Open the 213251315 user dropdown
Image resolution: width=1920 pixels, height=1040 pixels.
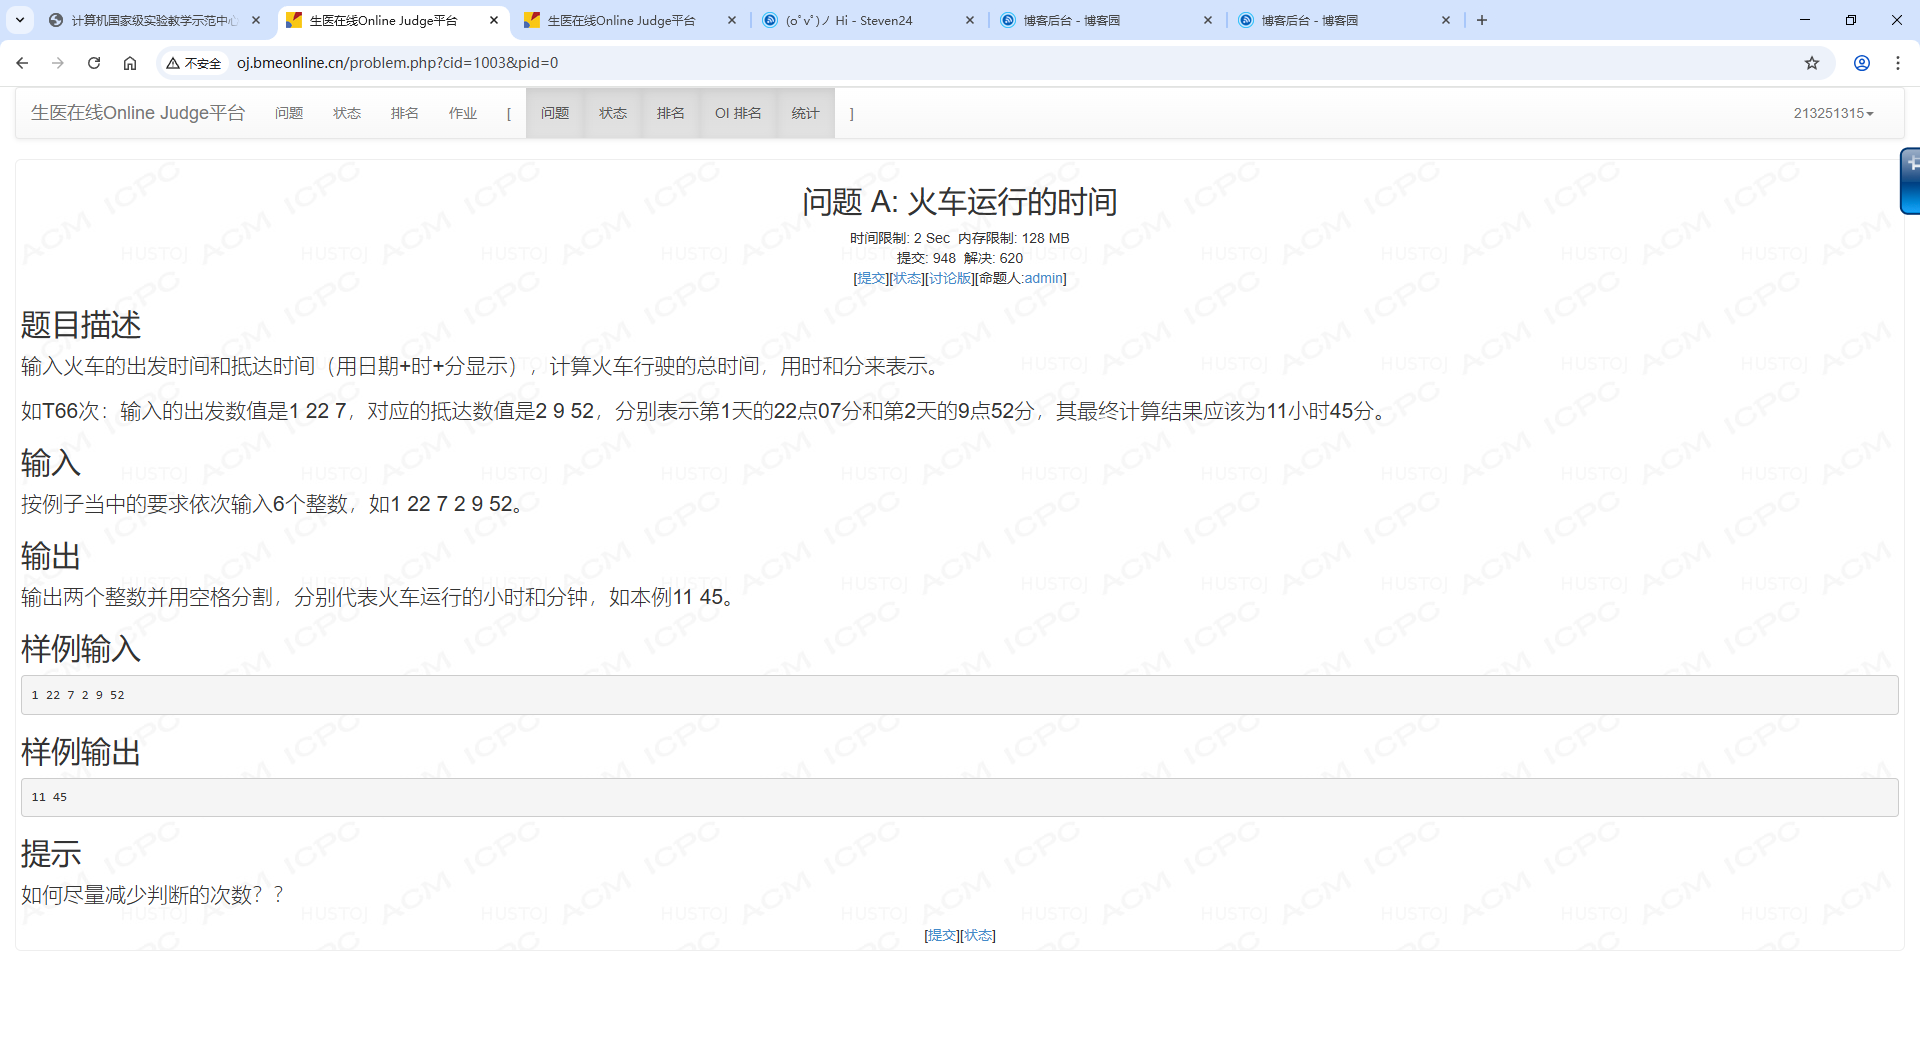click(1833, 113)
